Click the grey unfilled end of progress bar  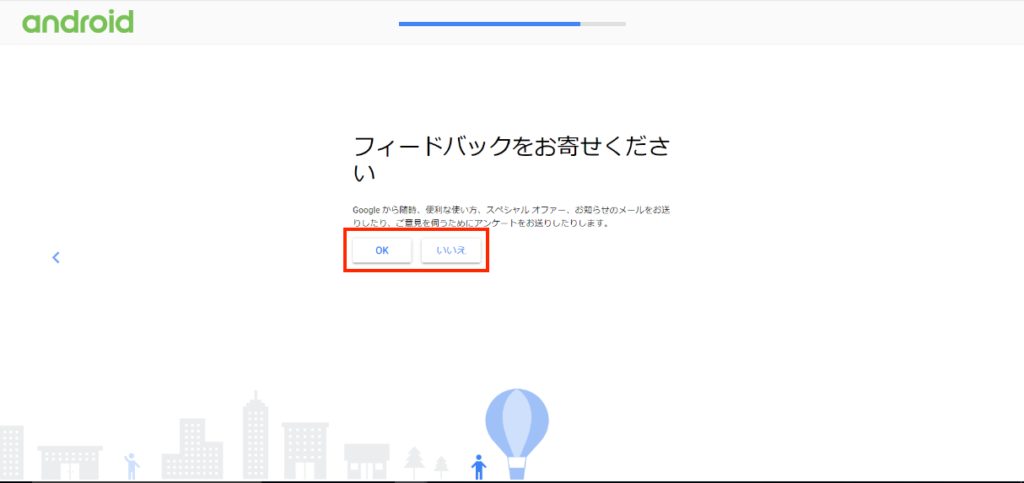pos(603,23)
